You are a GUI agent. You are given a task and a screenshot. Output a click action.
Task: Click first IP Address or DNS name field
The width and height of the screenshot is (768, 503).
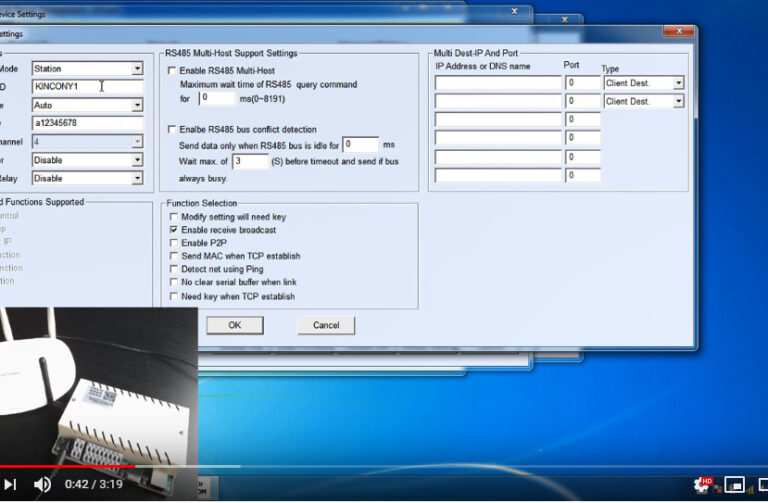click(498, 83)
